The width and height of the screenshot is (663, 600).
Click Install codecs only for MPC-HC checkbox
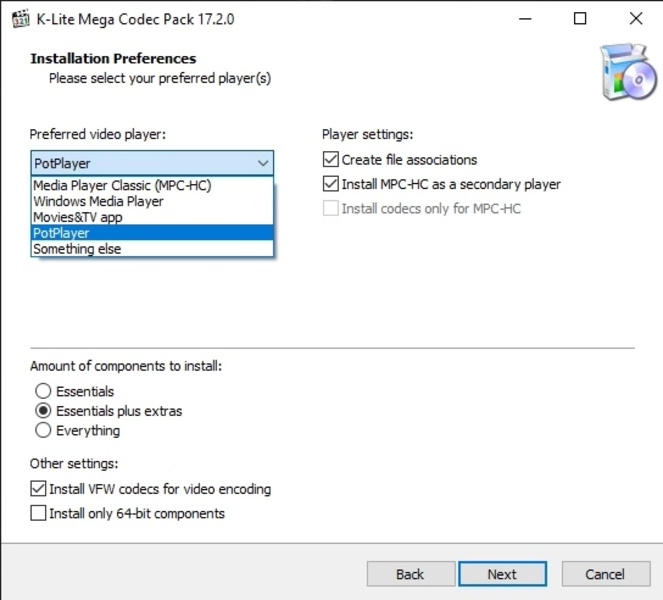(331, 208)
